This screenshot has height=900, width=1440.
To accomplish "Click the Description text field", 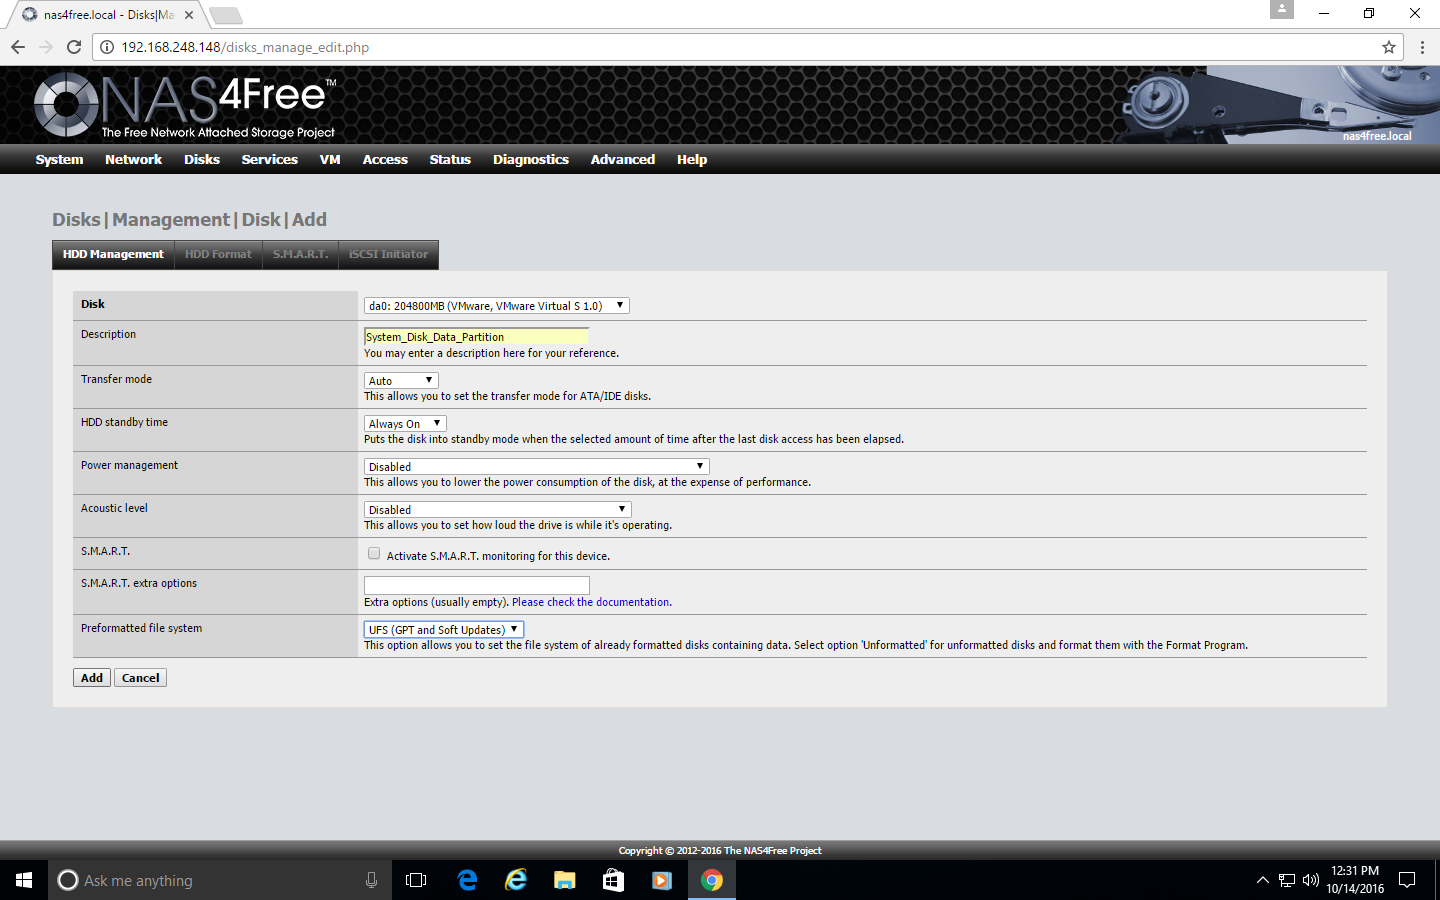I will (476, 337).
